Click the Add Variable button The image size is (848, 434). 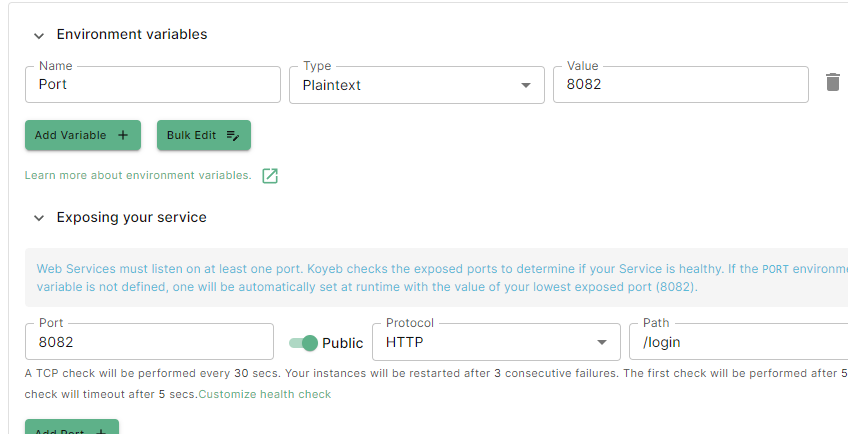coord(82,135)
